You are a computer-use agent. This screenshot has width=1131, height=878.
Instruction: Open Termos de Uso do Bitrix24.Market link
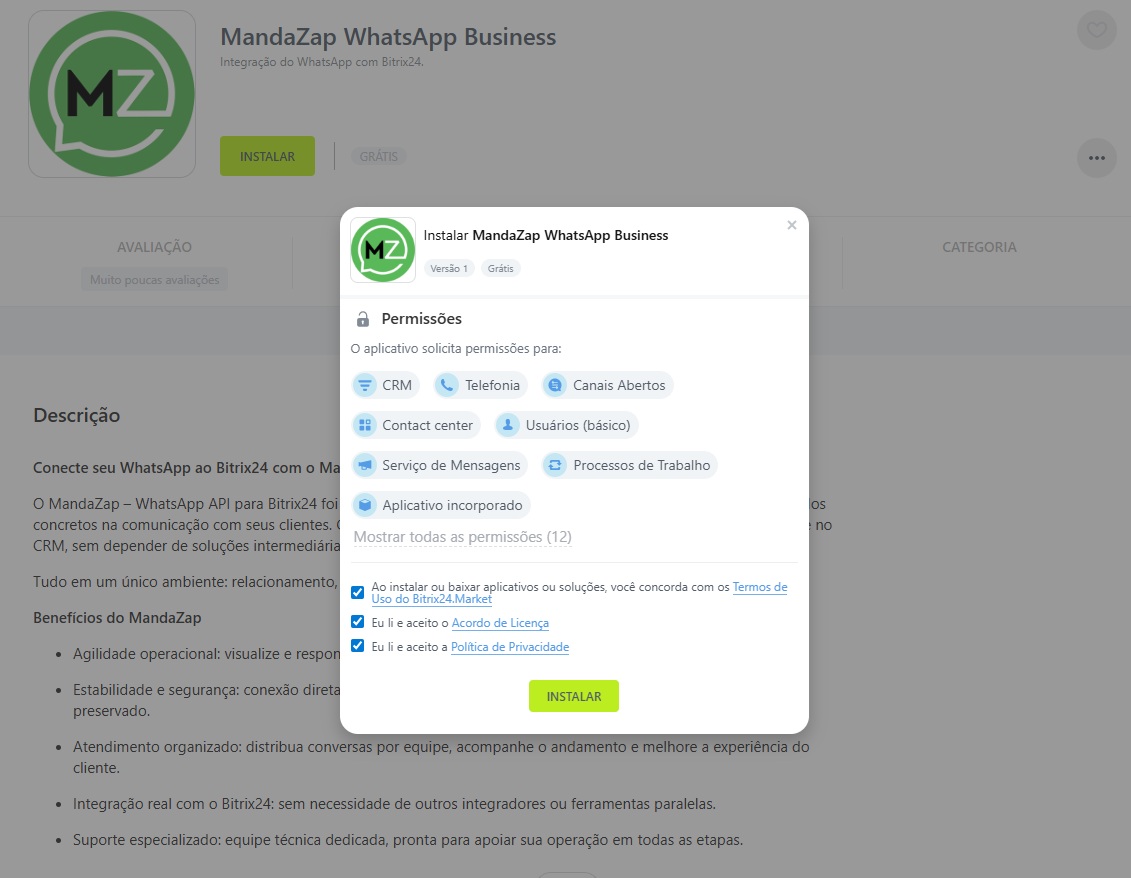(x=579, y=593)
